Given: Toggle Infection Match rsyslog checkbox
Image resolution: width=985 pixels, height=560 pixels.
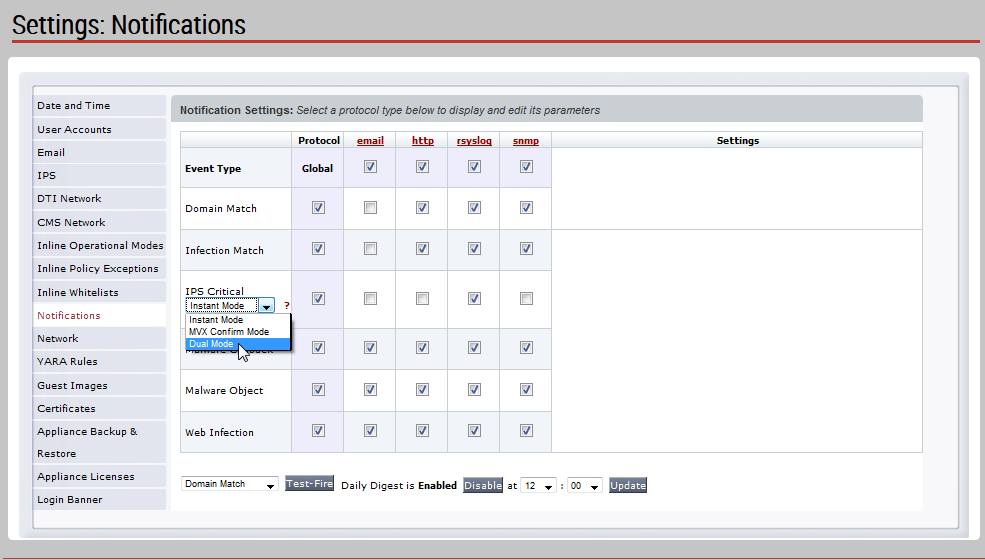Looking at the screenshot, I should 474,249.
